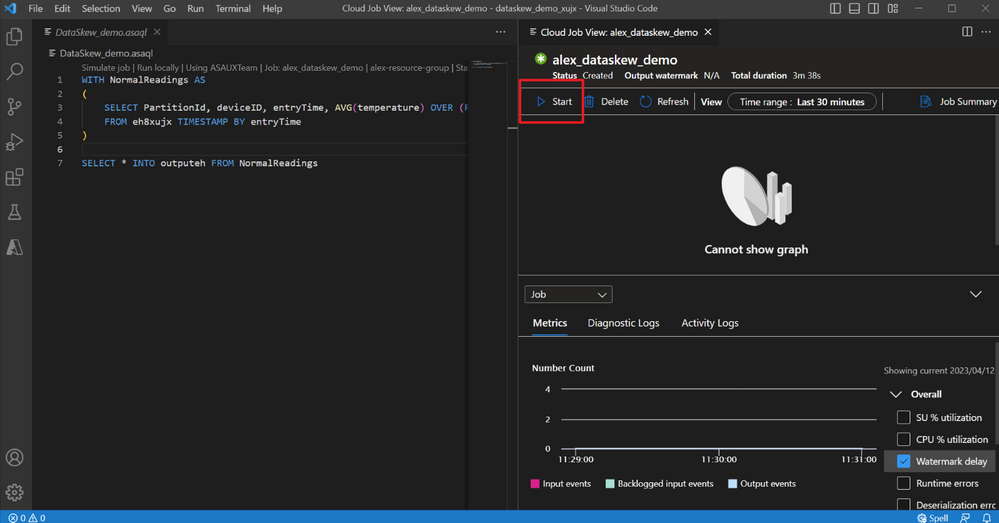Screen dimensions: 999x523
Task: Open the Terminal menu
Action: click(233, 8)
